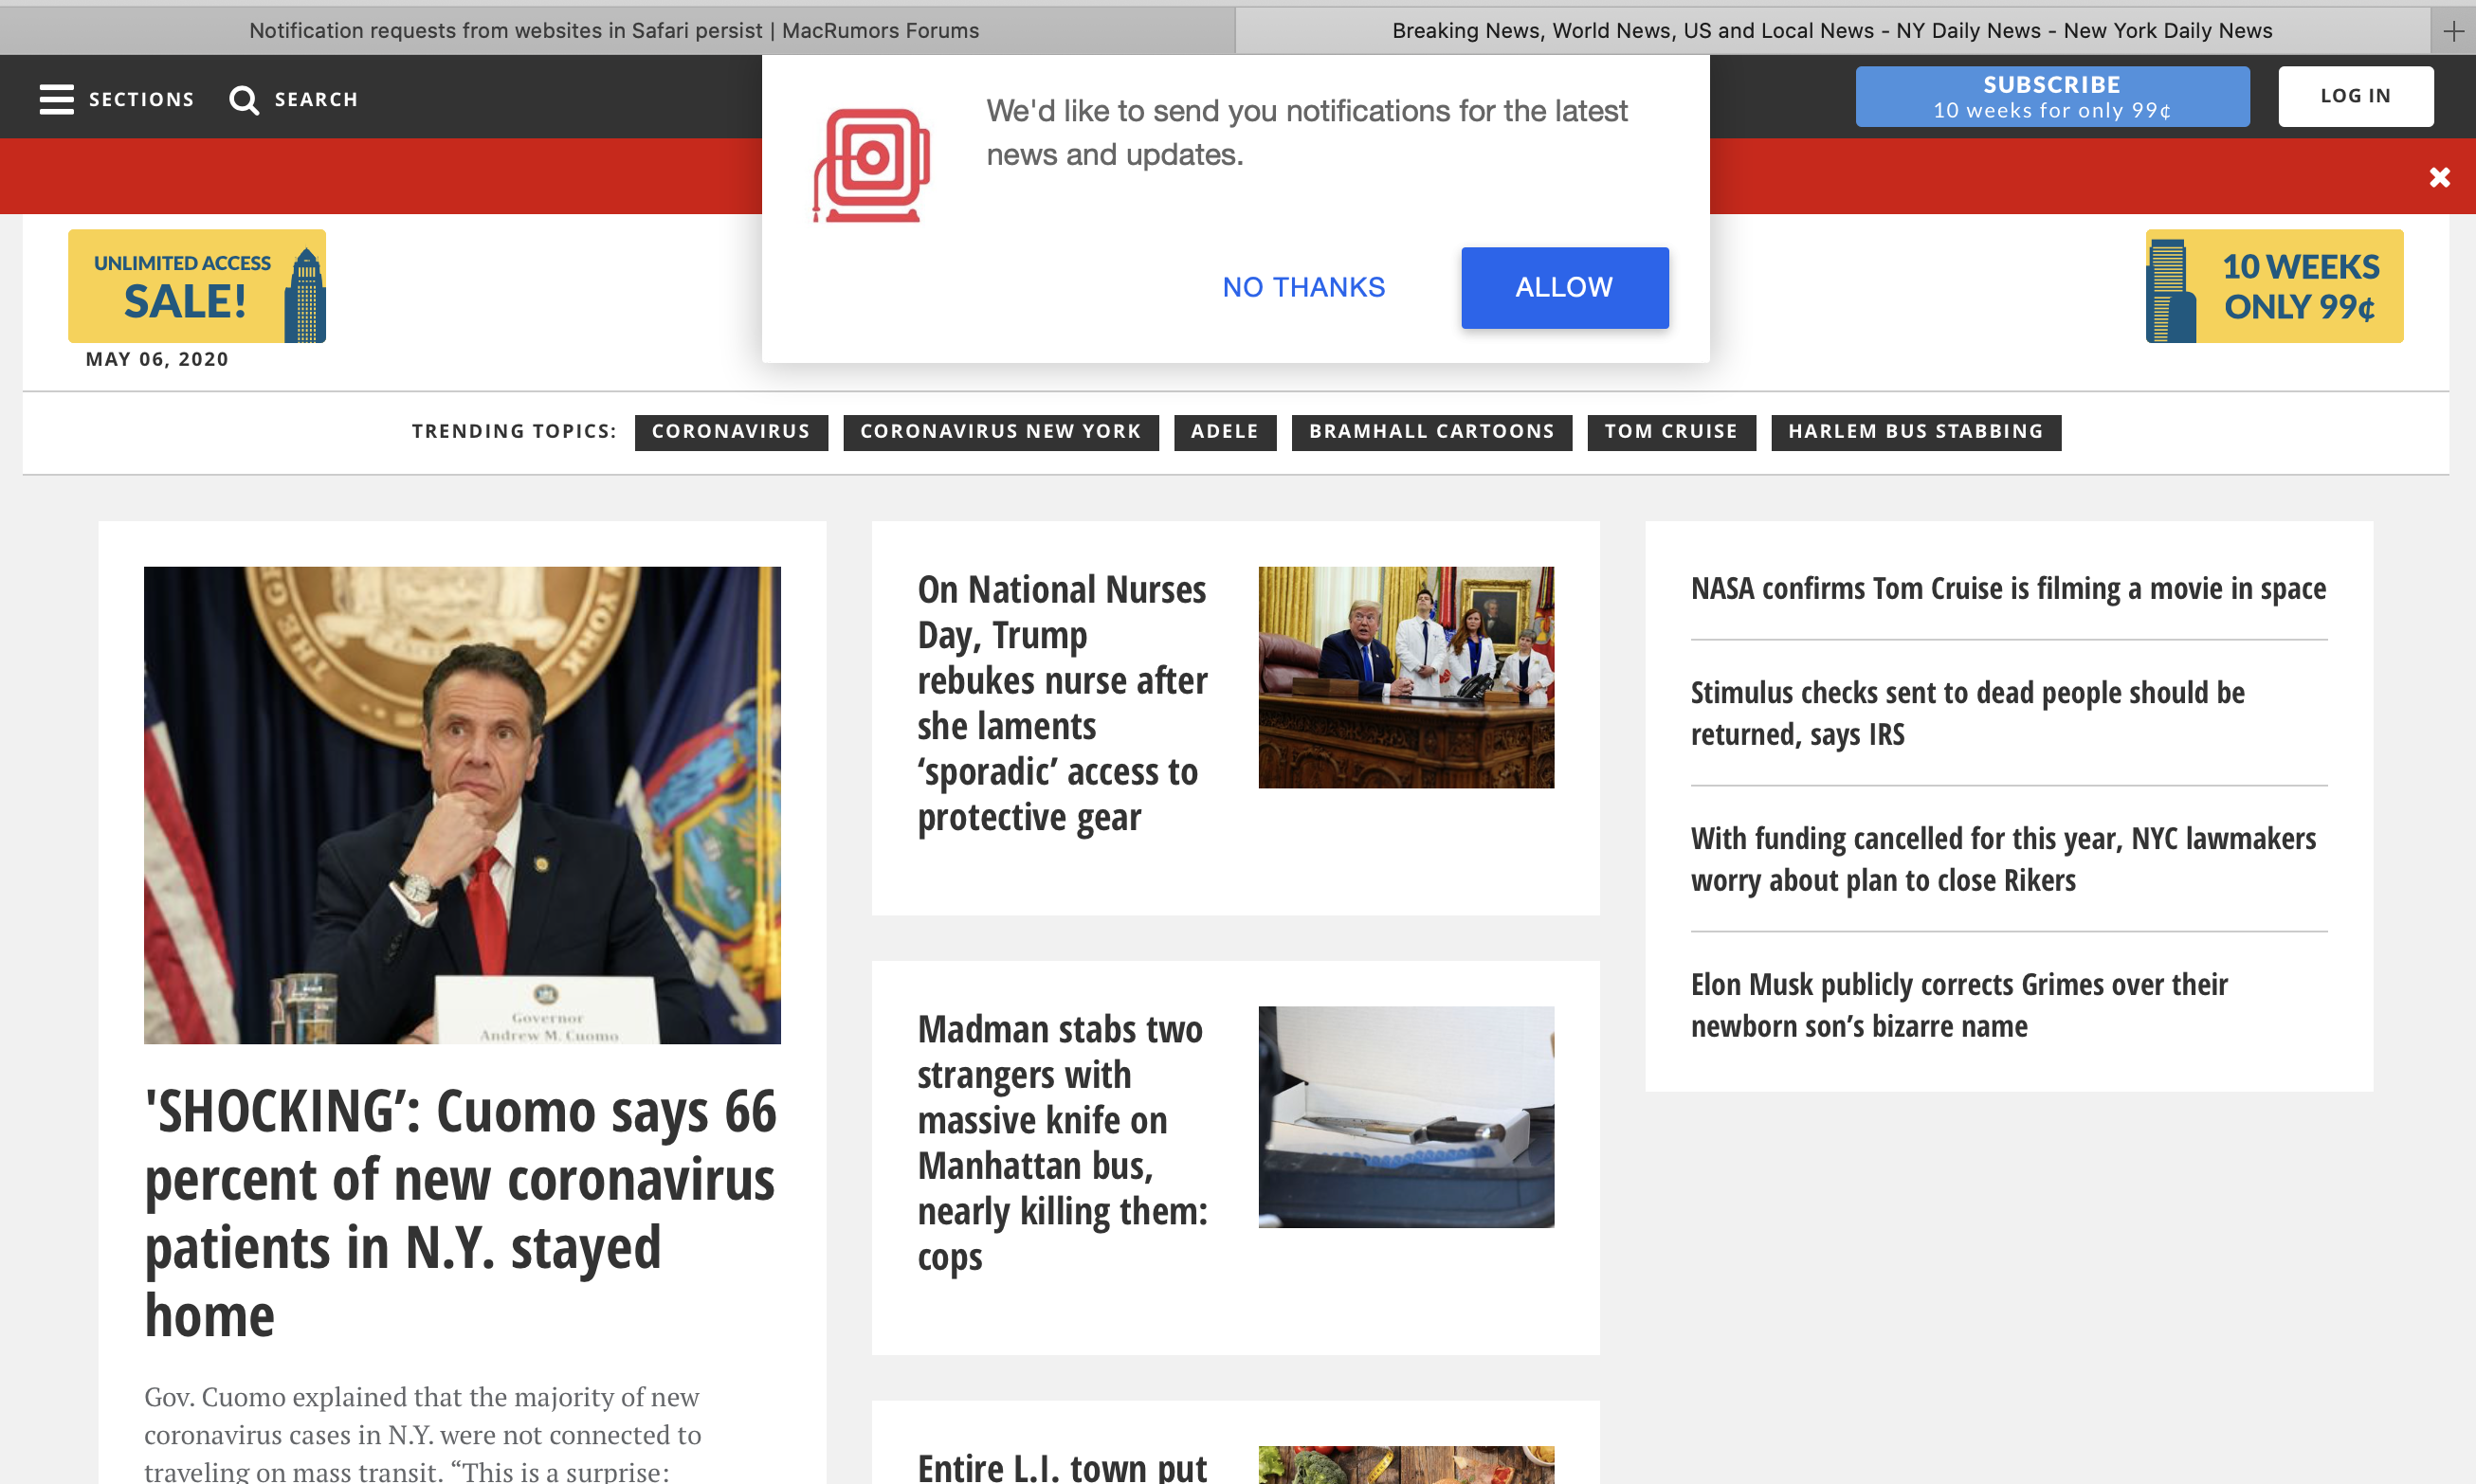2476x1484 pixels.
Task: Allow notifications from the site
Action: click(1564, 287)
